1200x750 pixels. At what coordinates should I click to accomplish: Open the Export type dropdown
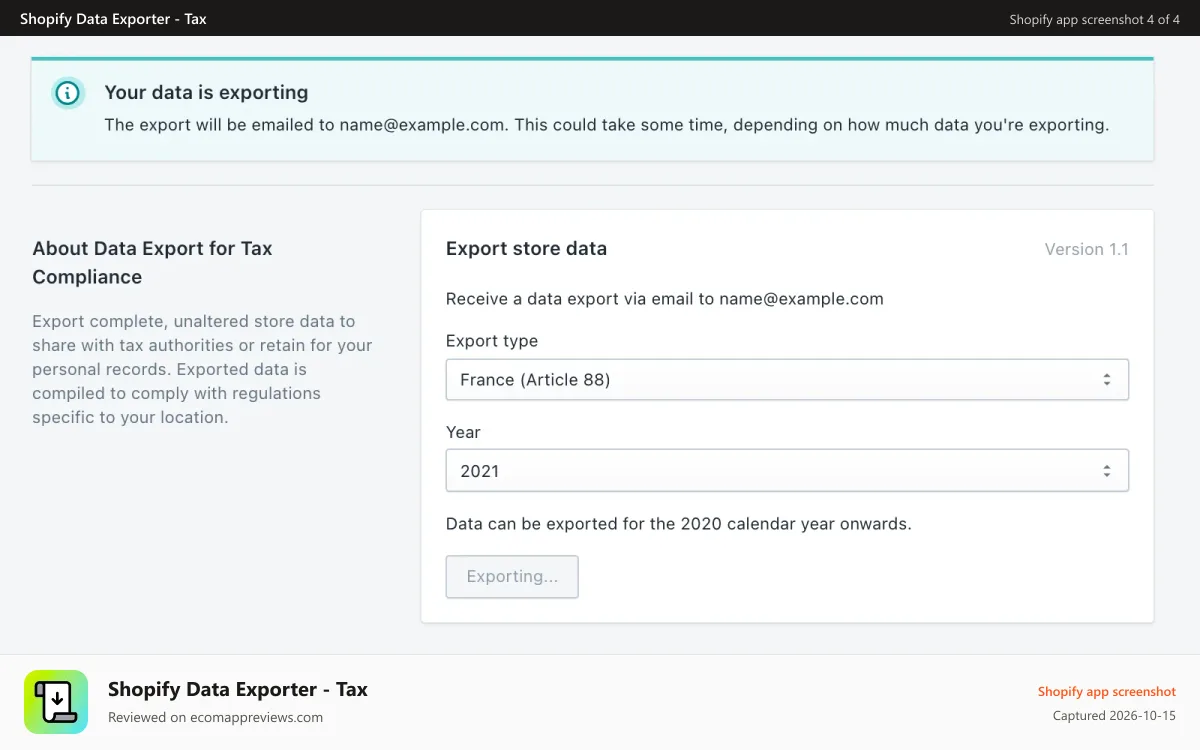pos(787,380)
